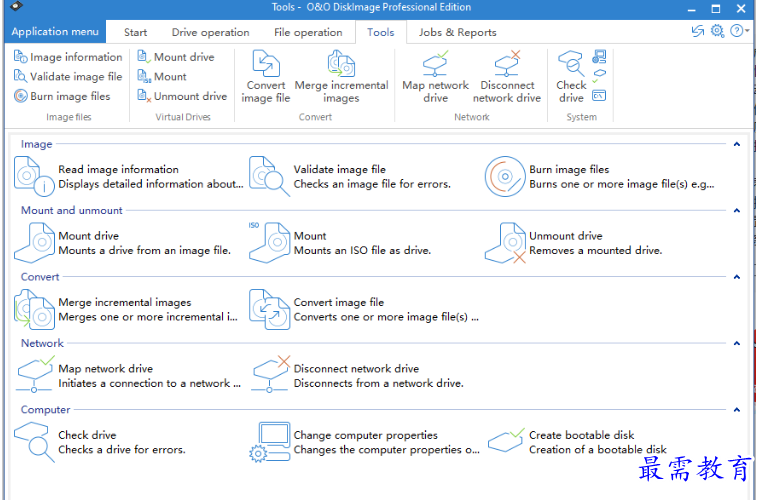Open Mount drive from an image file
This screenshot has height=500, width=760.
point(123,243)
